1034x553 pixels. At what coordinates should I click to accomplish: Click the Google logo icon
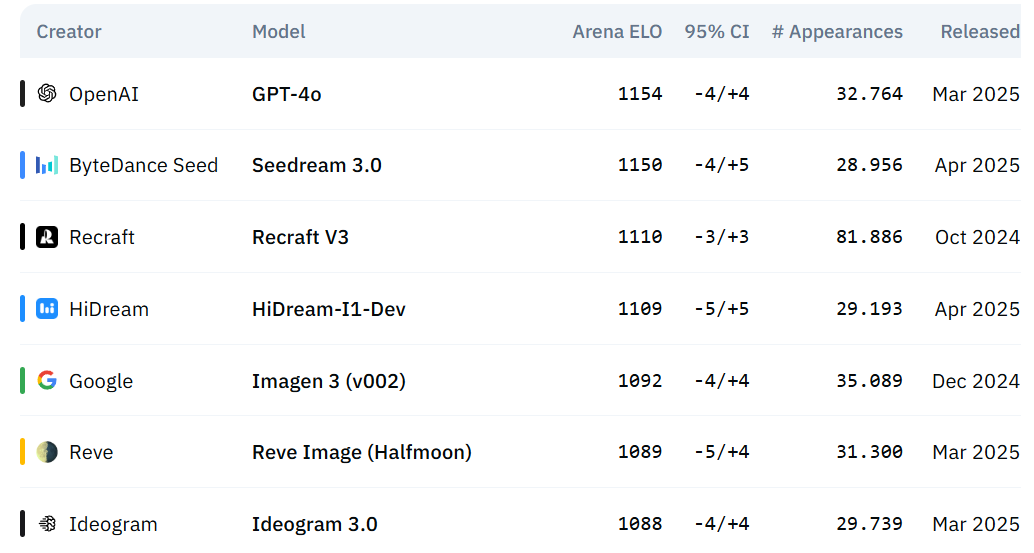click(x=47, y=381)
